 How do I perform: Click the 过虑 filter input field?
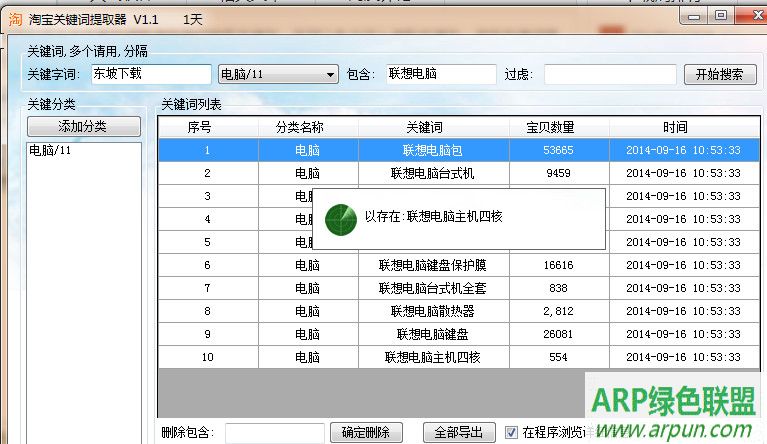click(610, 74)
